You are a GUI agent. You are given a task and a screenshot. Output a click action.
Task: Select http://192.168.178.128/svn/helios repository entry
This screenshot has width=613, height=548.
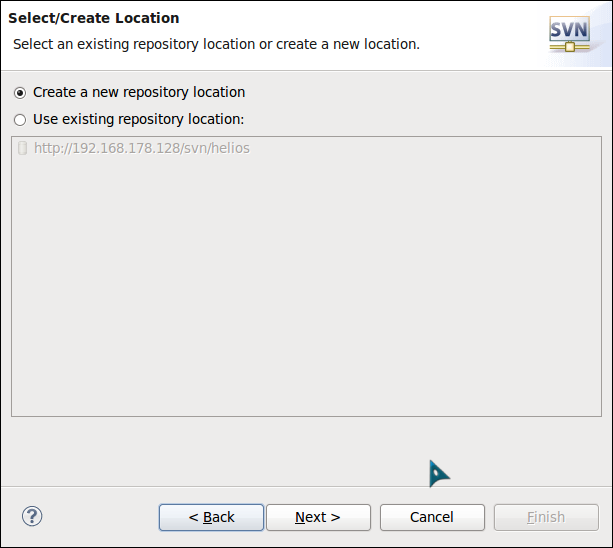(142, 148)
